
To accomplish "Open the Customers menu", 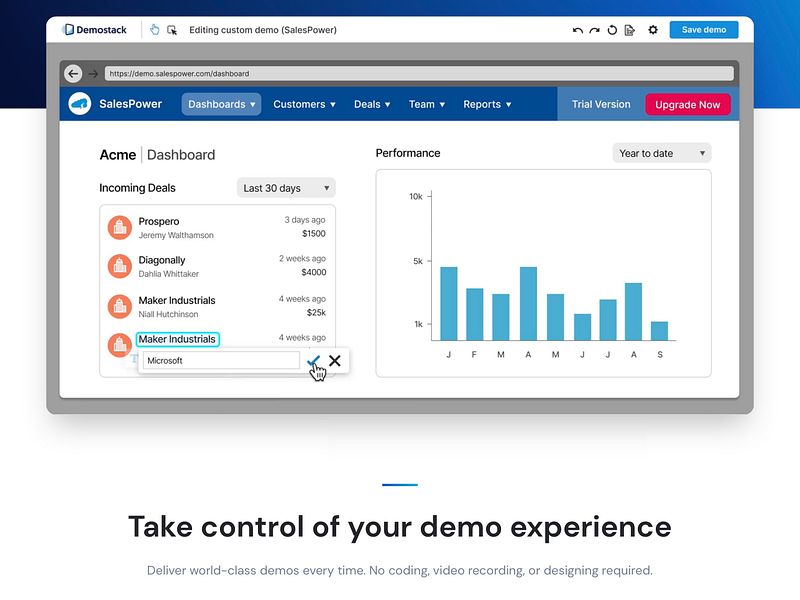I will pos(304,104).
